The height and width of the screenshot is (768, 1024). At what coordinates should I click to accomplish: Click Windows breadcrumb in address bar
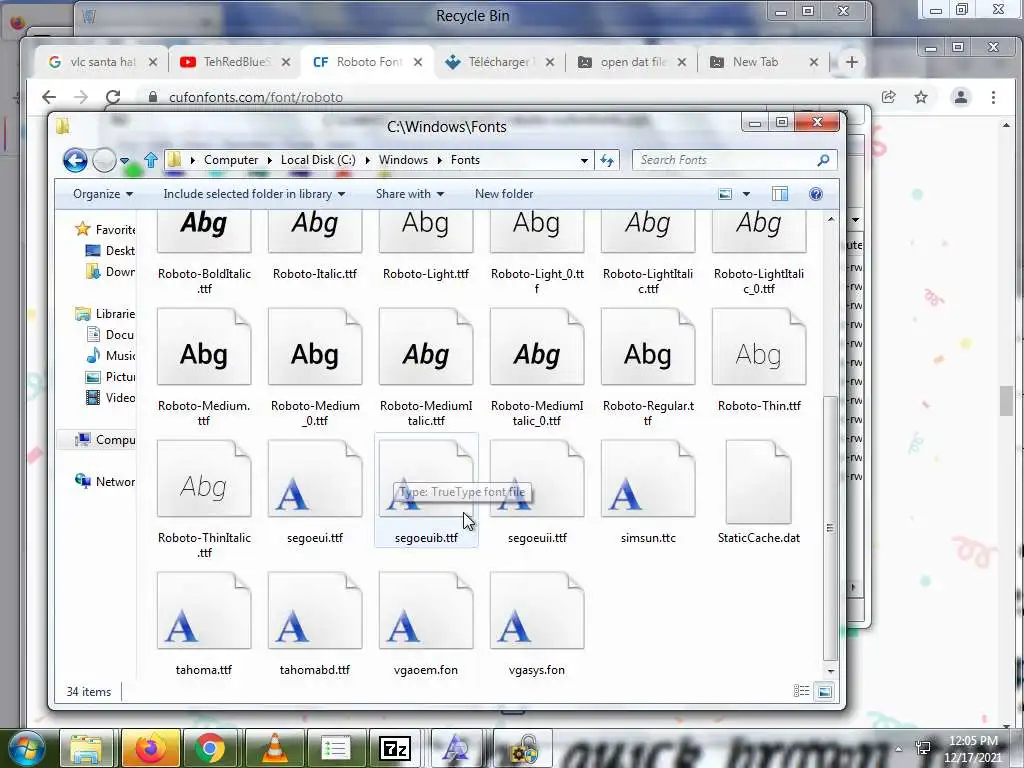pos(403,160)
